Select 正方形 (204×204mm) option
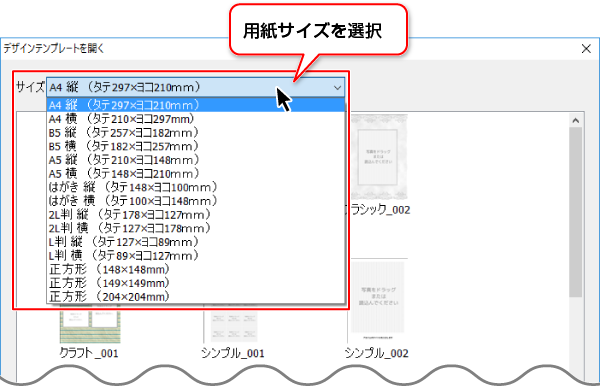Image resolution: width=600 pixels, height=387 pixels. point(196,297)
